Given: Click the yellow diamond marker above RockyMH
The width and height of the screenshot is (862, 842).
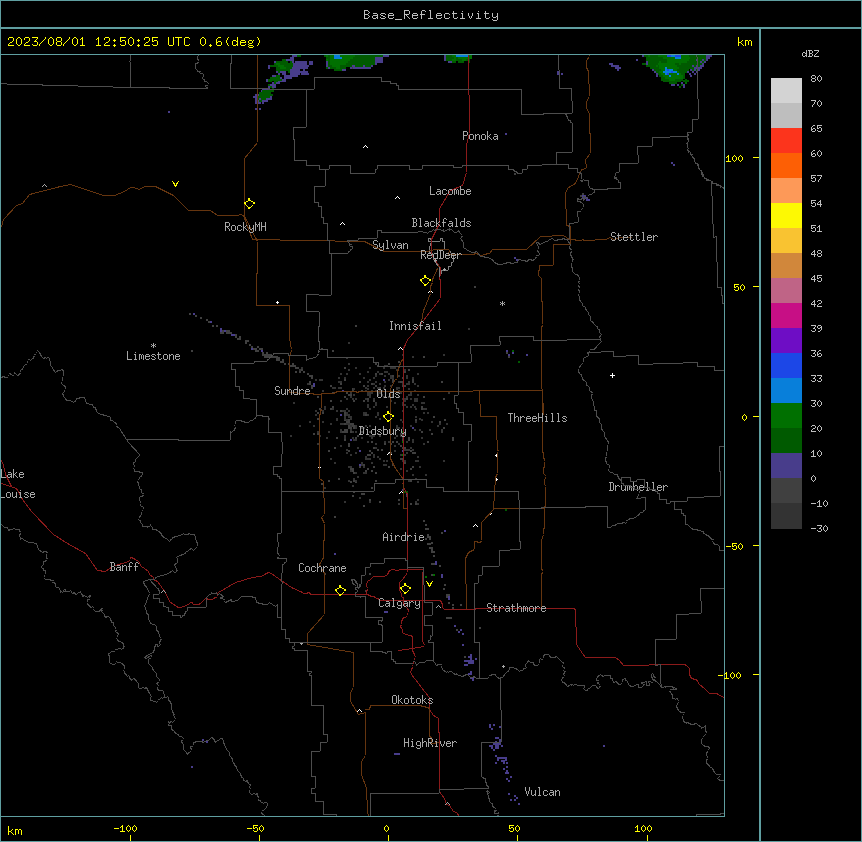Looking at the screenshot, I should click(249, 204).
